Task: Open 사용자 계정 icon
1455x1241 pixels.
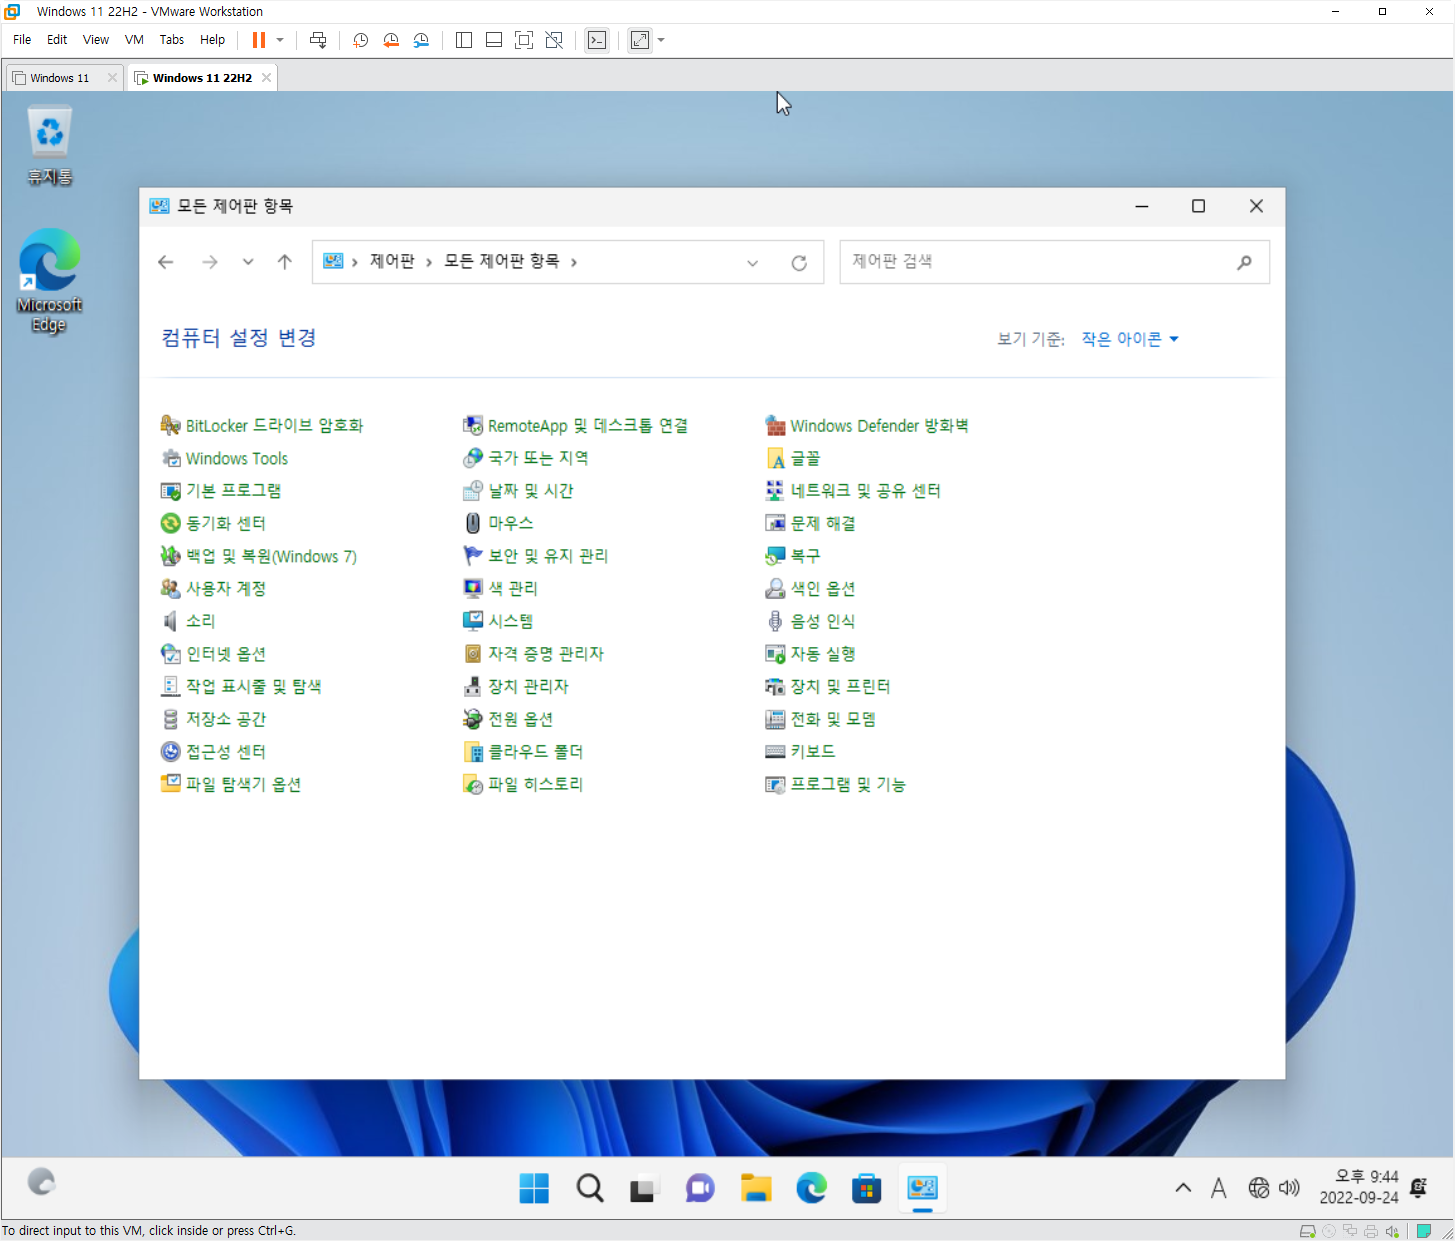Action: click(x=170, y=589)
